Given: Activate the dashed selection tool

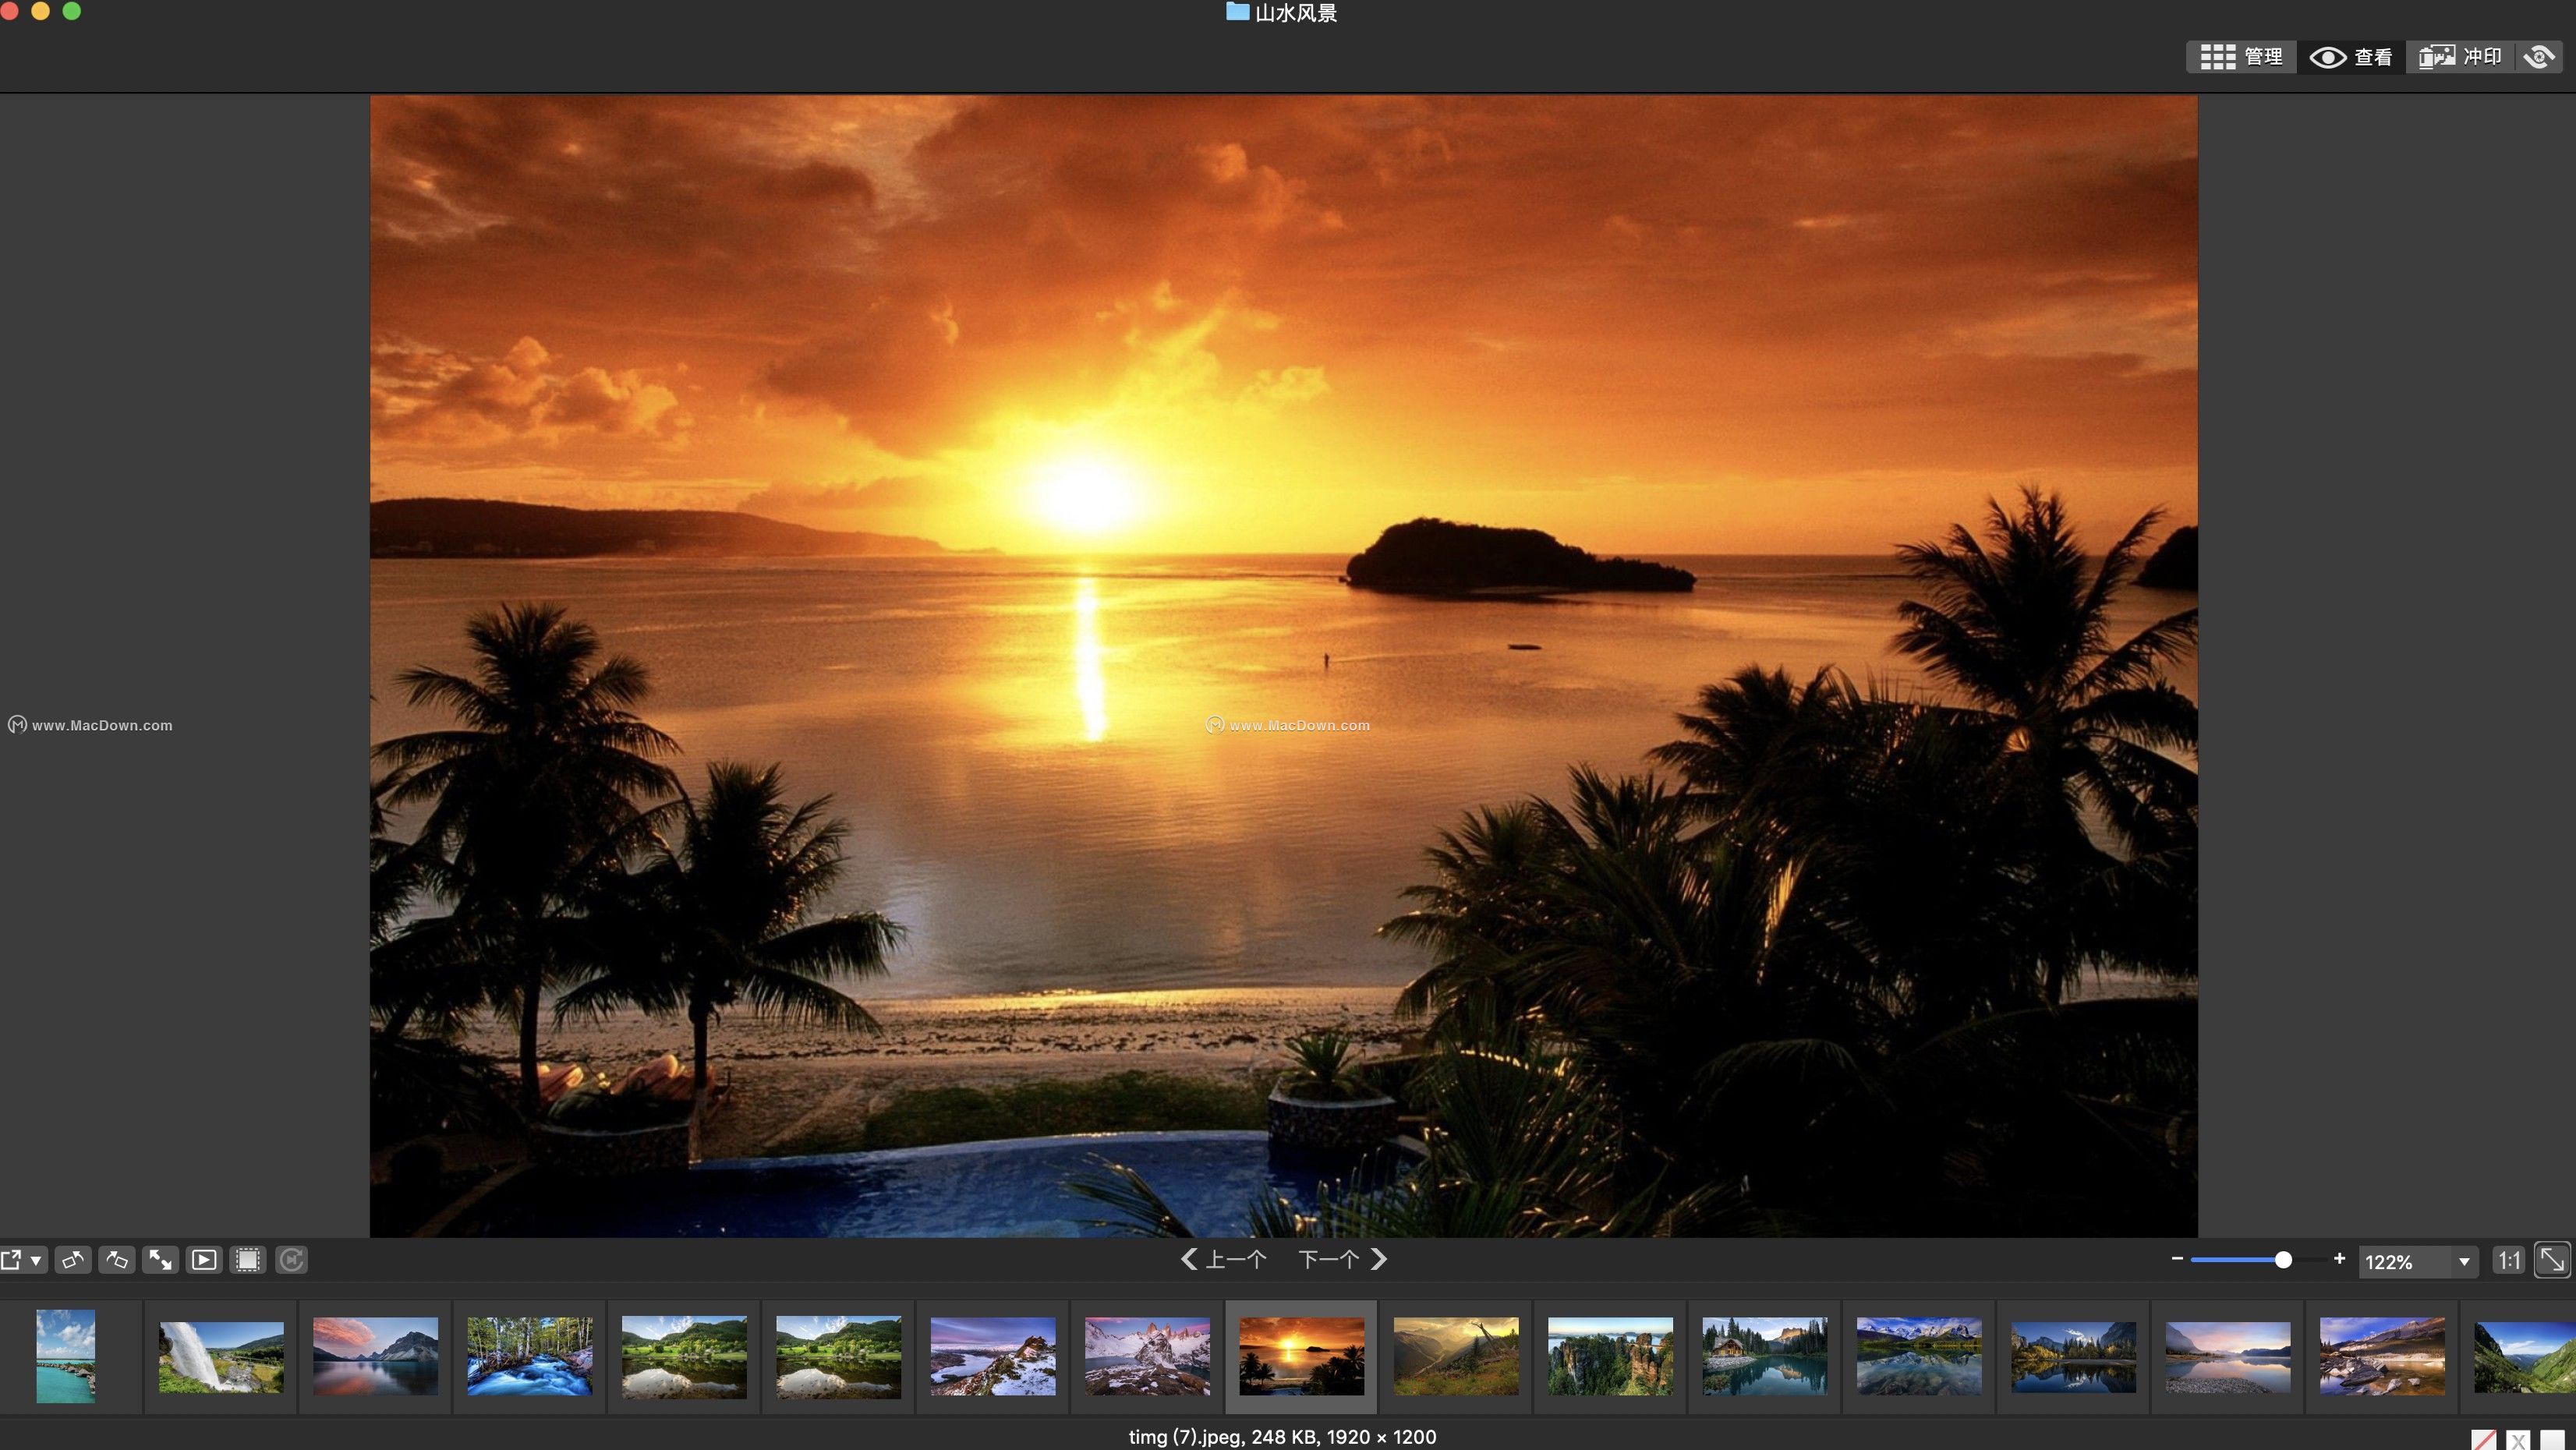Looking at the screenshot, I should pyautogui.click(x=247, y=1260).
